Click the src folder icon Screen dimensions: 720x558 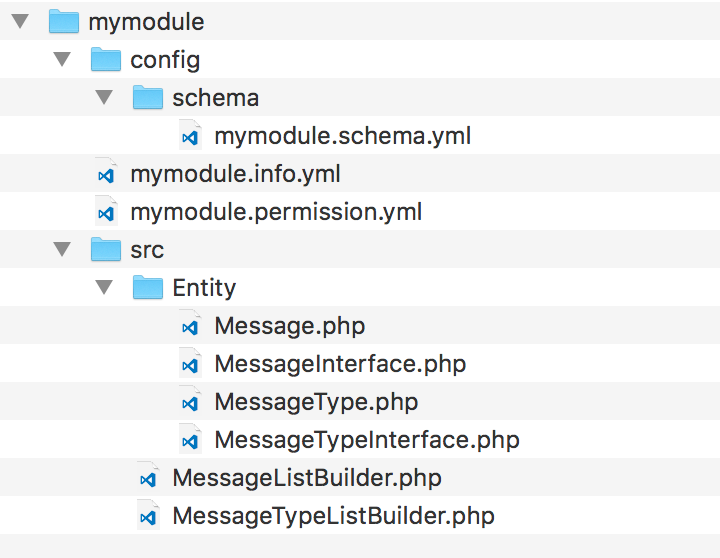tap(106, 249)
